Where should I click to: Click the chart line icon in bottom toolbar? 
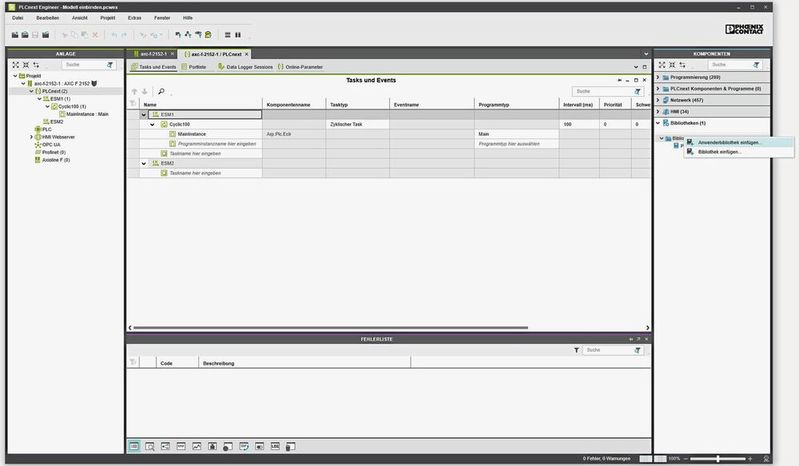pos(197,446)
